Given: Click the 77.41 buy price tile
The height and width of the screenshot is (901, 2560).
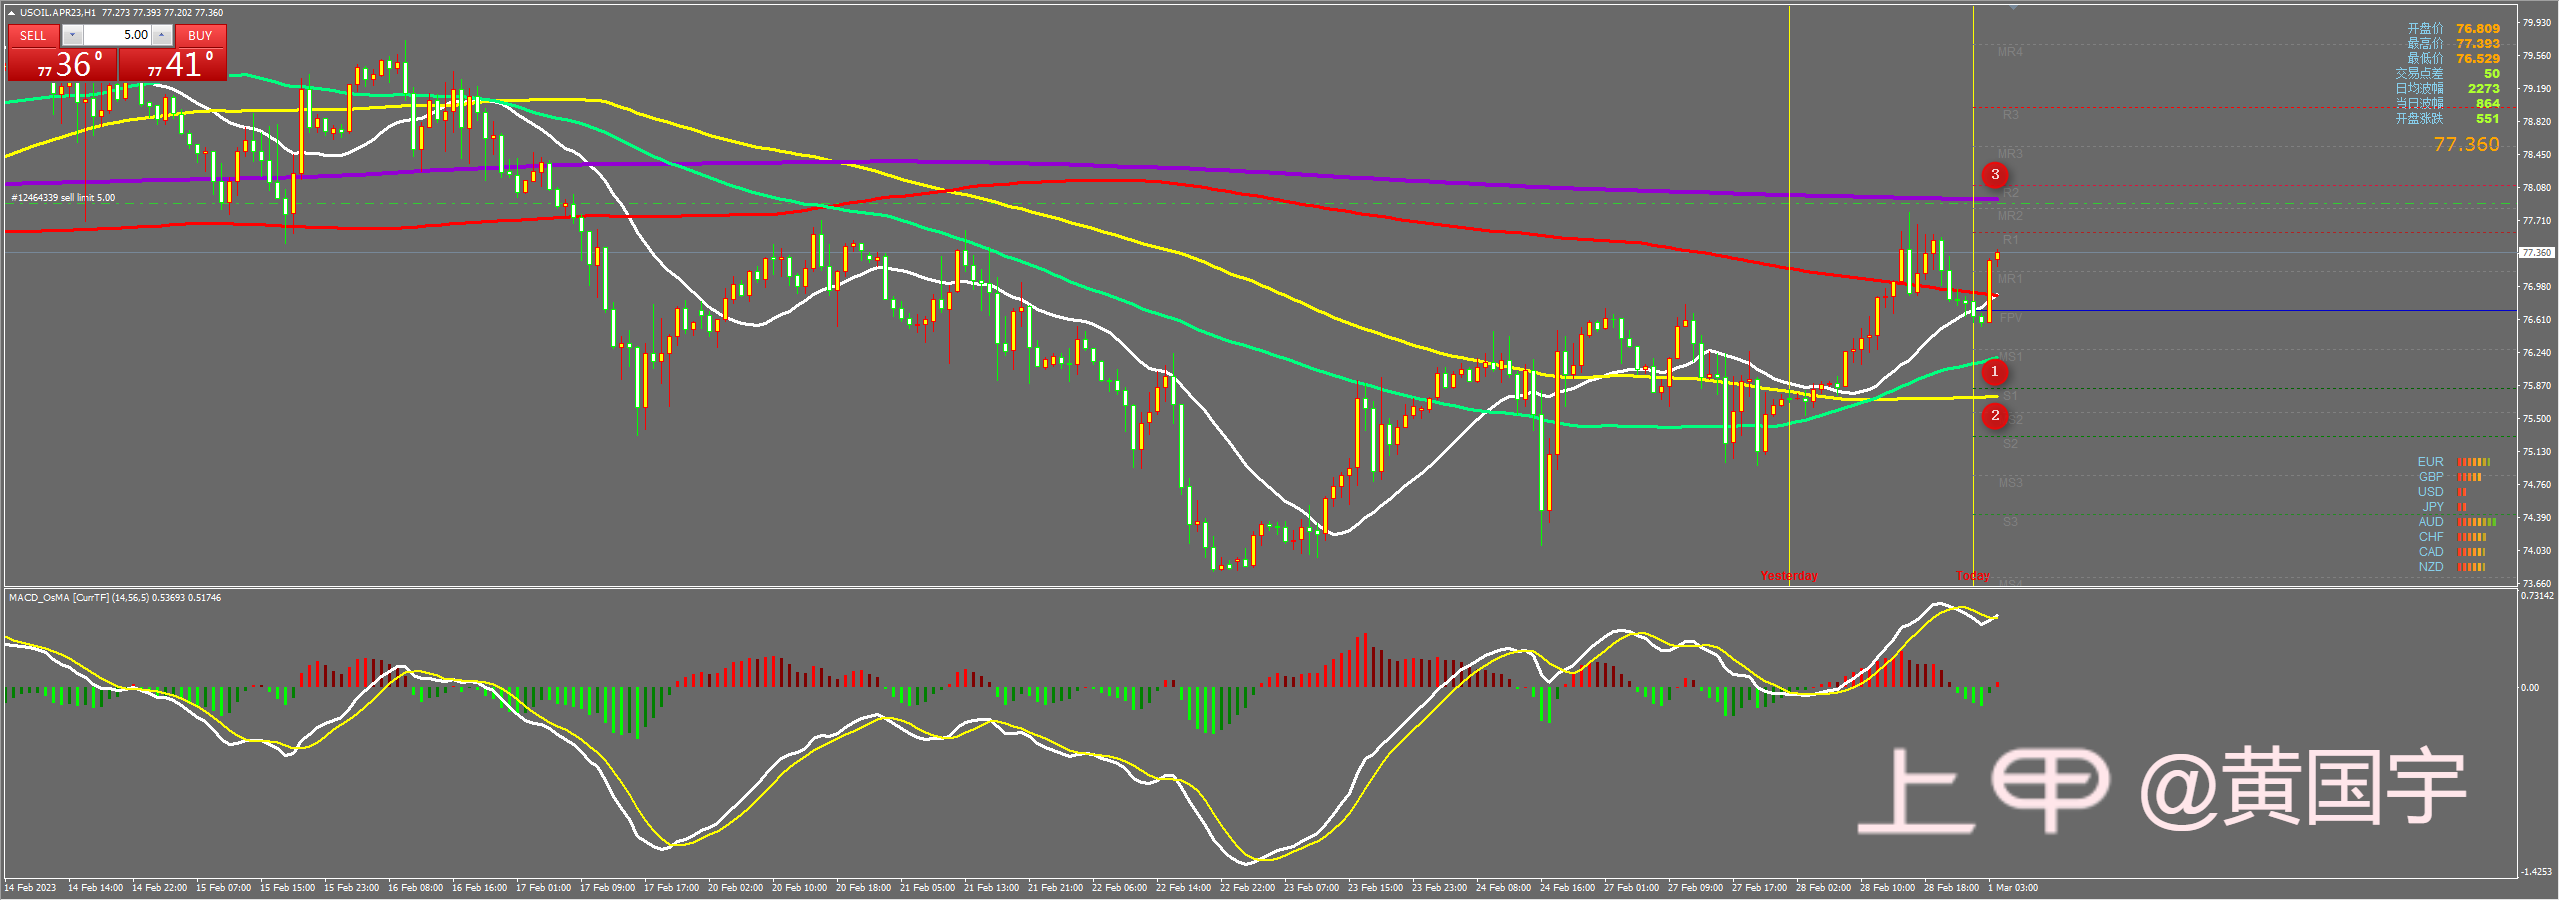Looking at the screenshot, I should coord(172,64).
